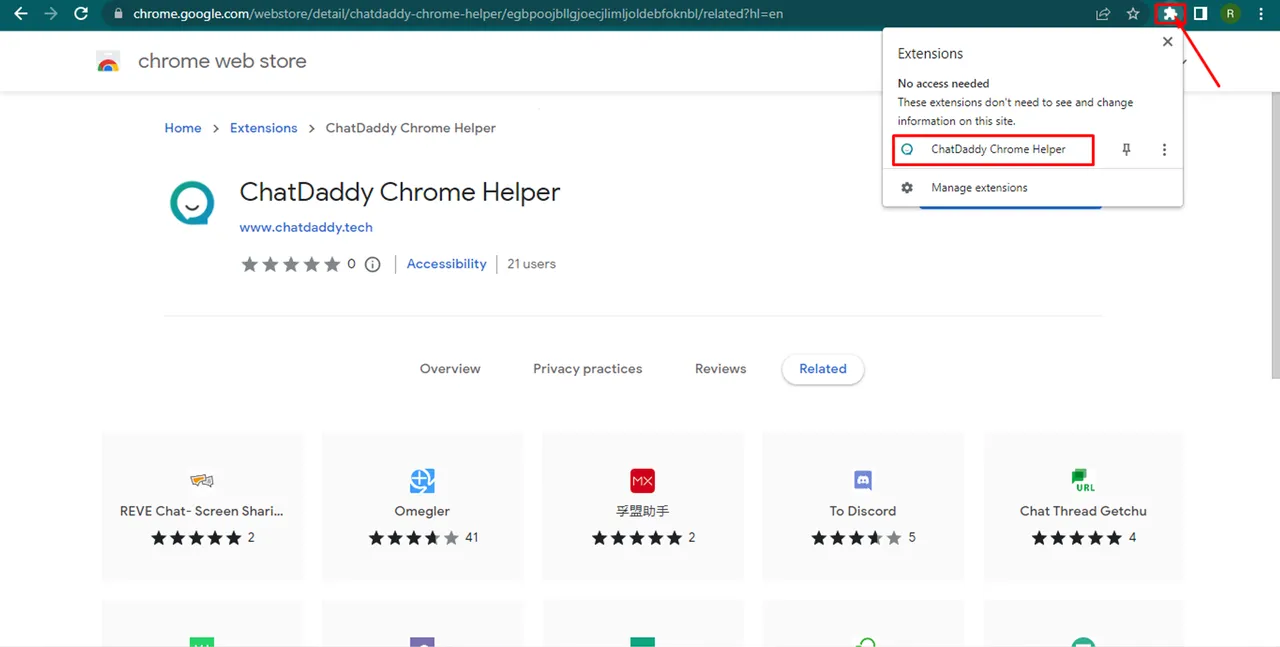Click Manage extensions in popup
The height and width of the screenshot is (647, 1280).
pos(978,188)
